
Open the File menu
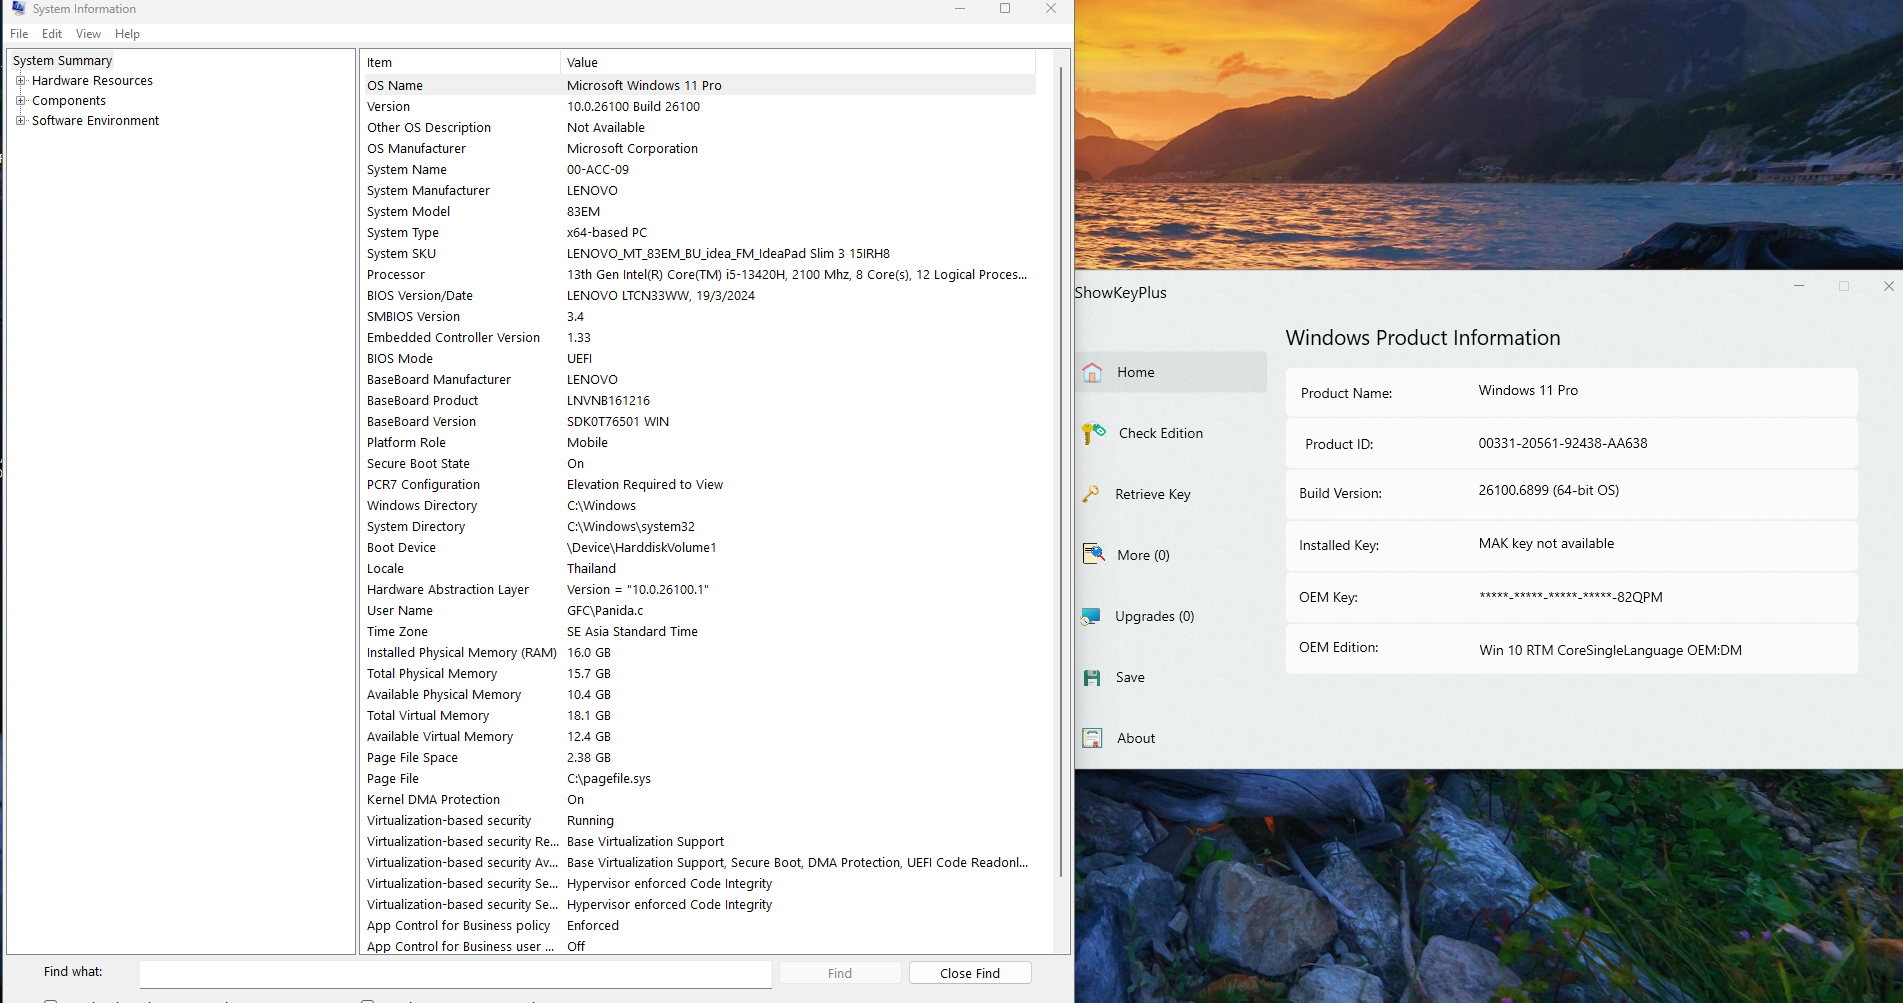[19, 34]
